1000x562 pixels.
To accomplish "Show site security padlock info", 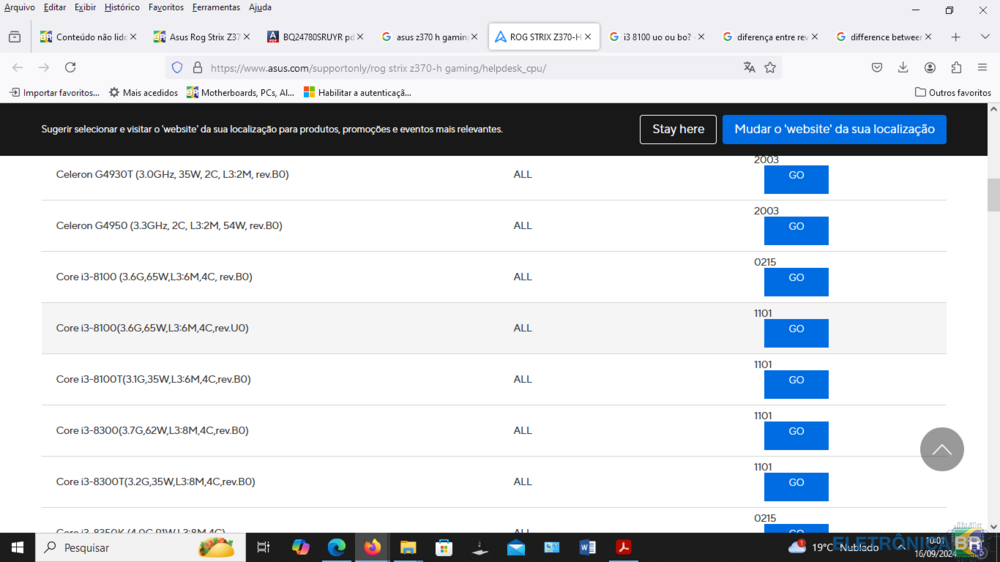I will coord(198,68).
